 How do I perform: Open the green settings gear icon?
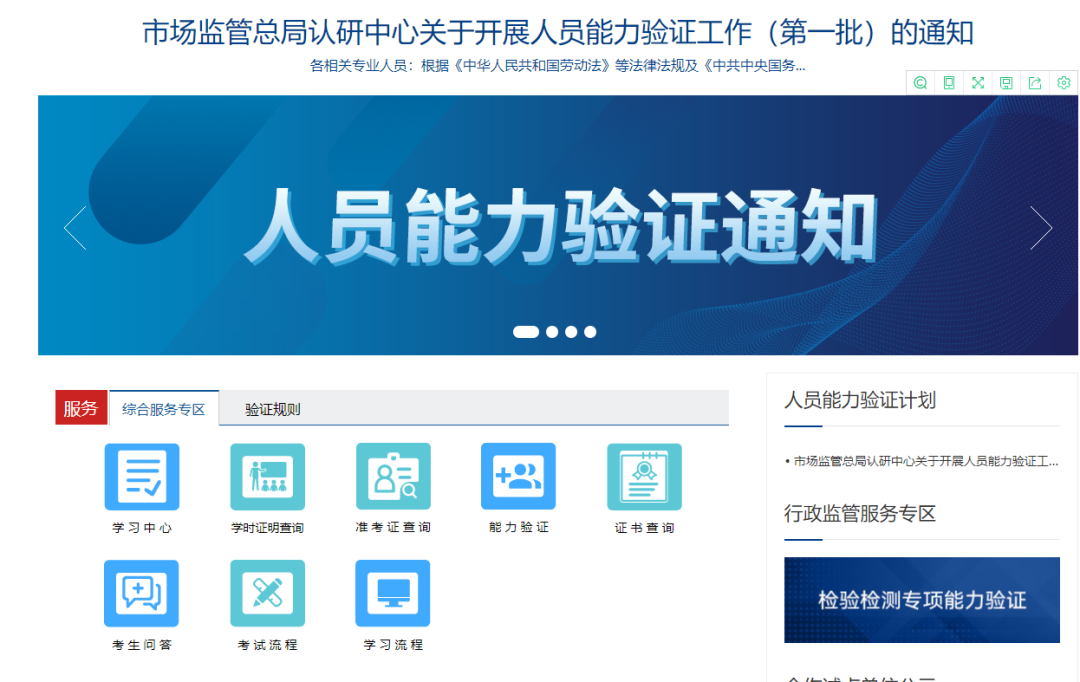[x=1063, y=83]
